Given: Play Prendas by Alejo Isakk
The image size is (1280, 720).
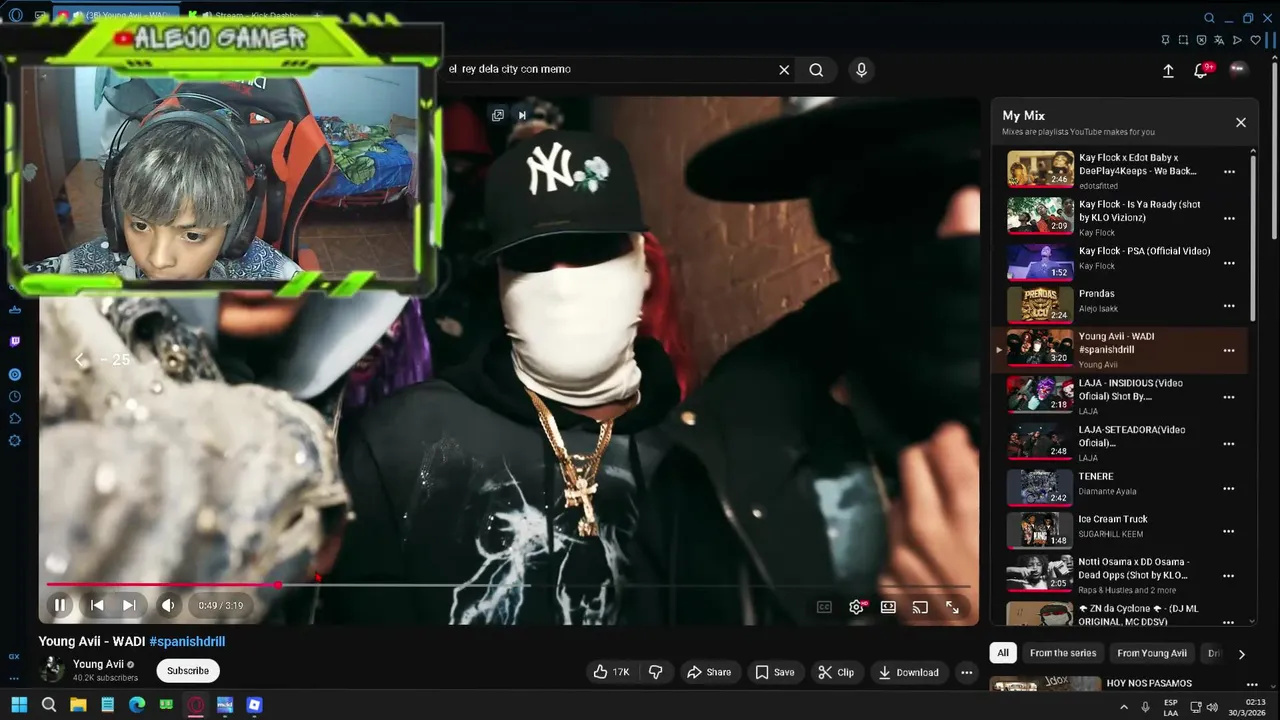Looking at the screenshot, I should coord(1040,305).
